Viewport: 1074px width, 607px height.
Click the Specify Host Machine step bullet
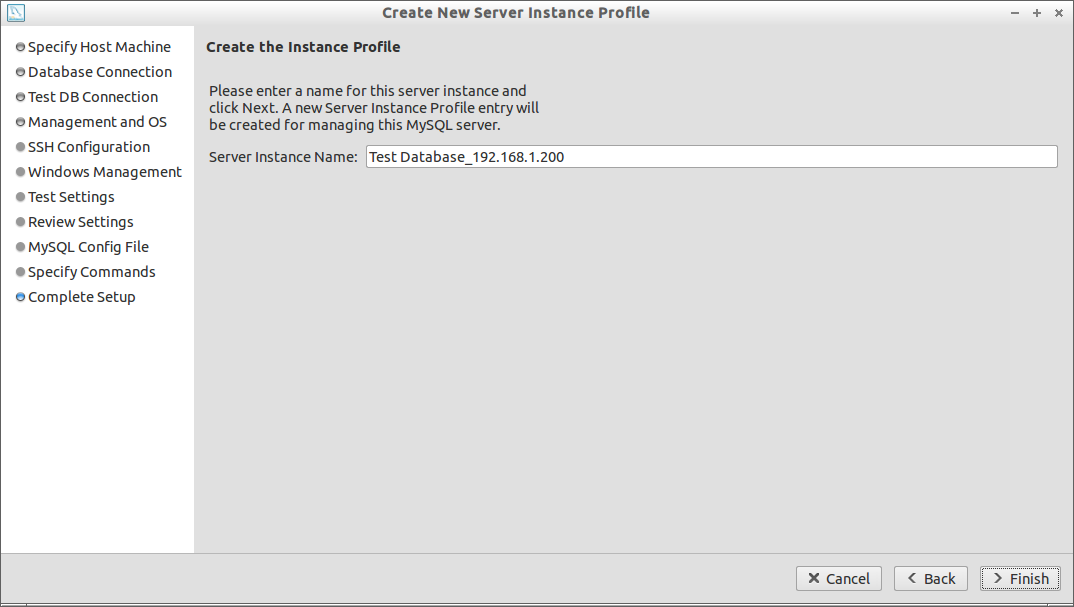coord(21,47)
